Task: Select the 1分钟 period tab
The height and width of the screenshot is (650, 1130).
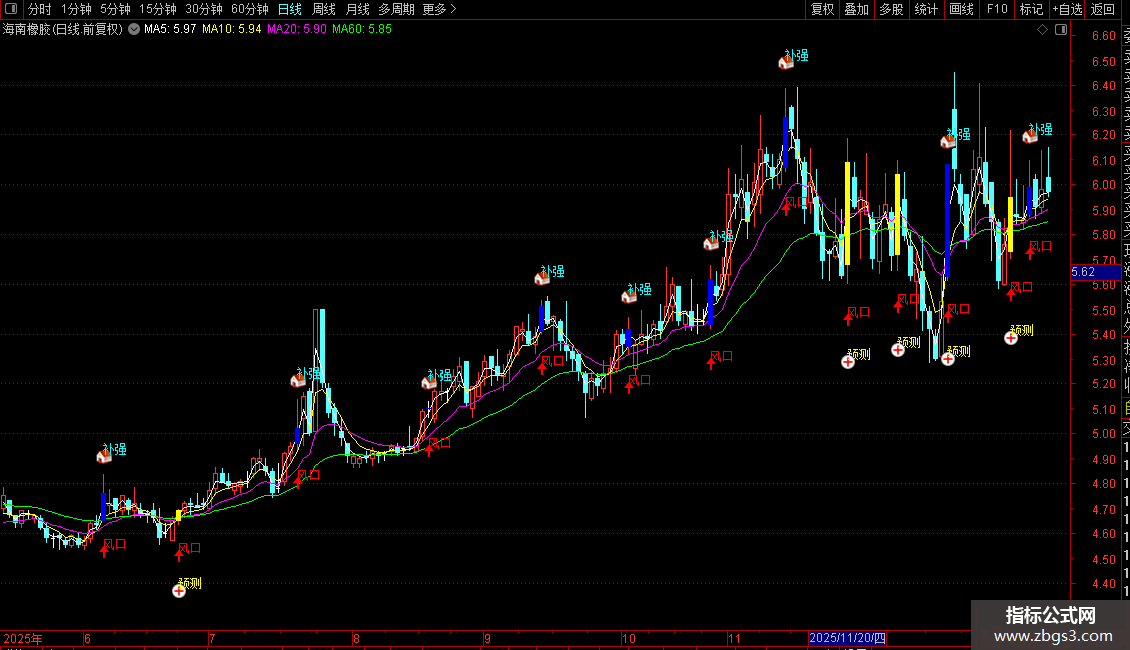Action: (76, 9)
